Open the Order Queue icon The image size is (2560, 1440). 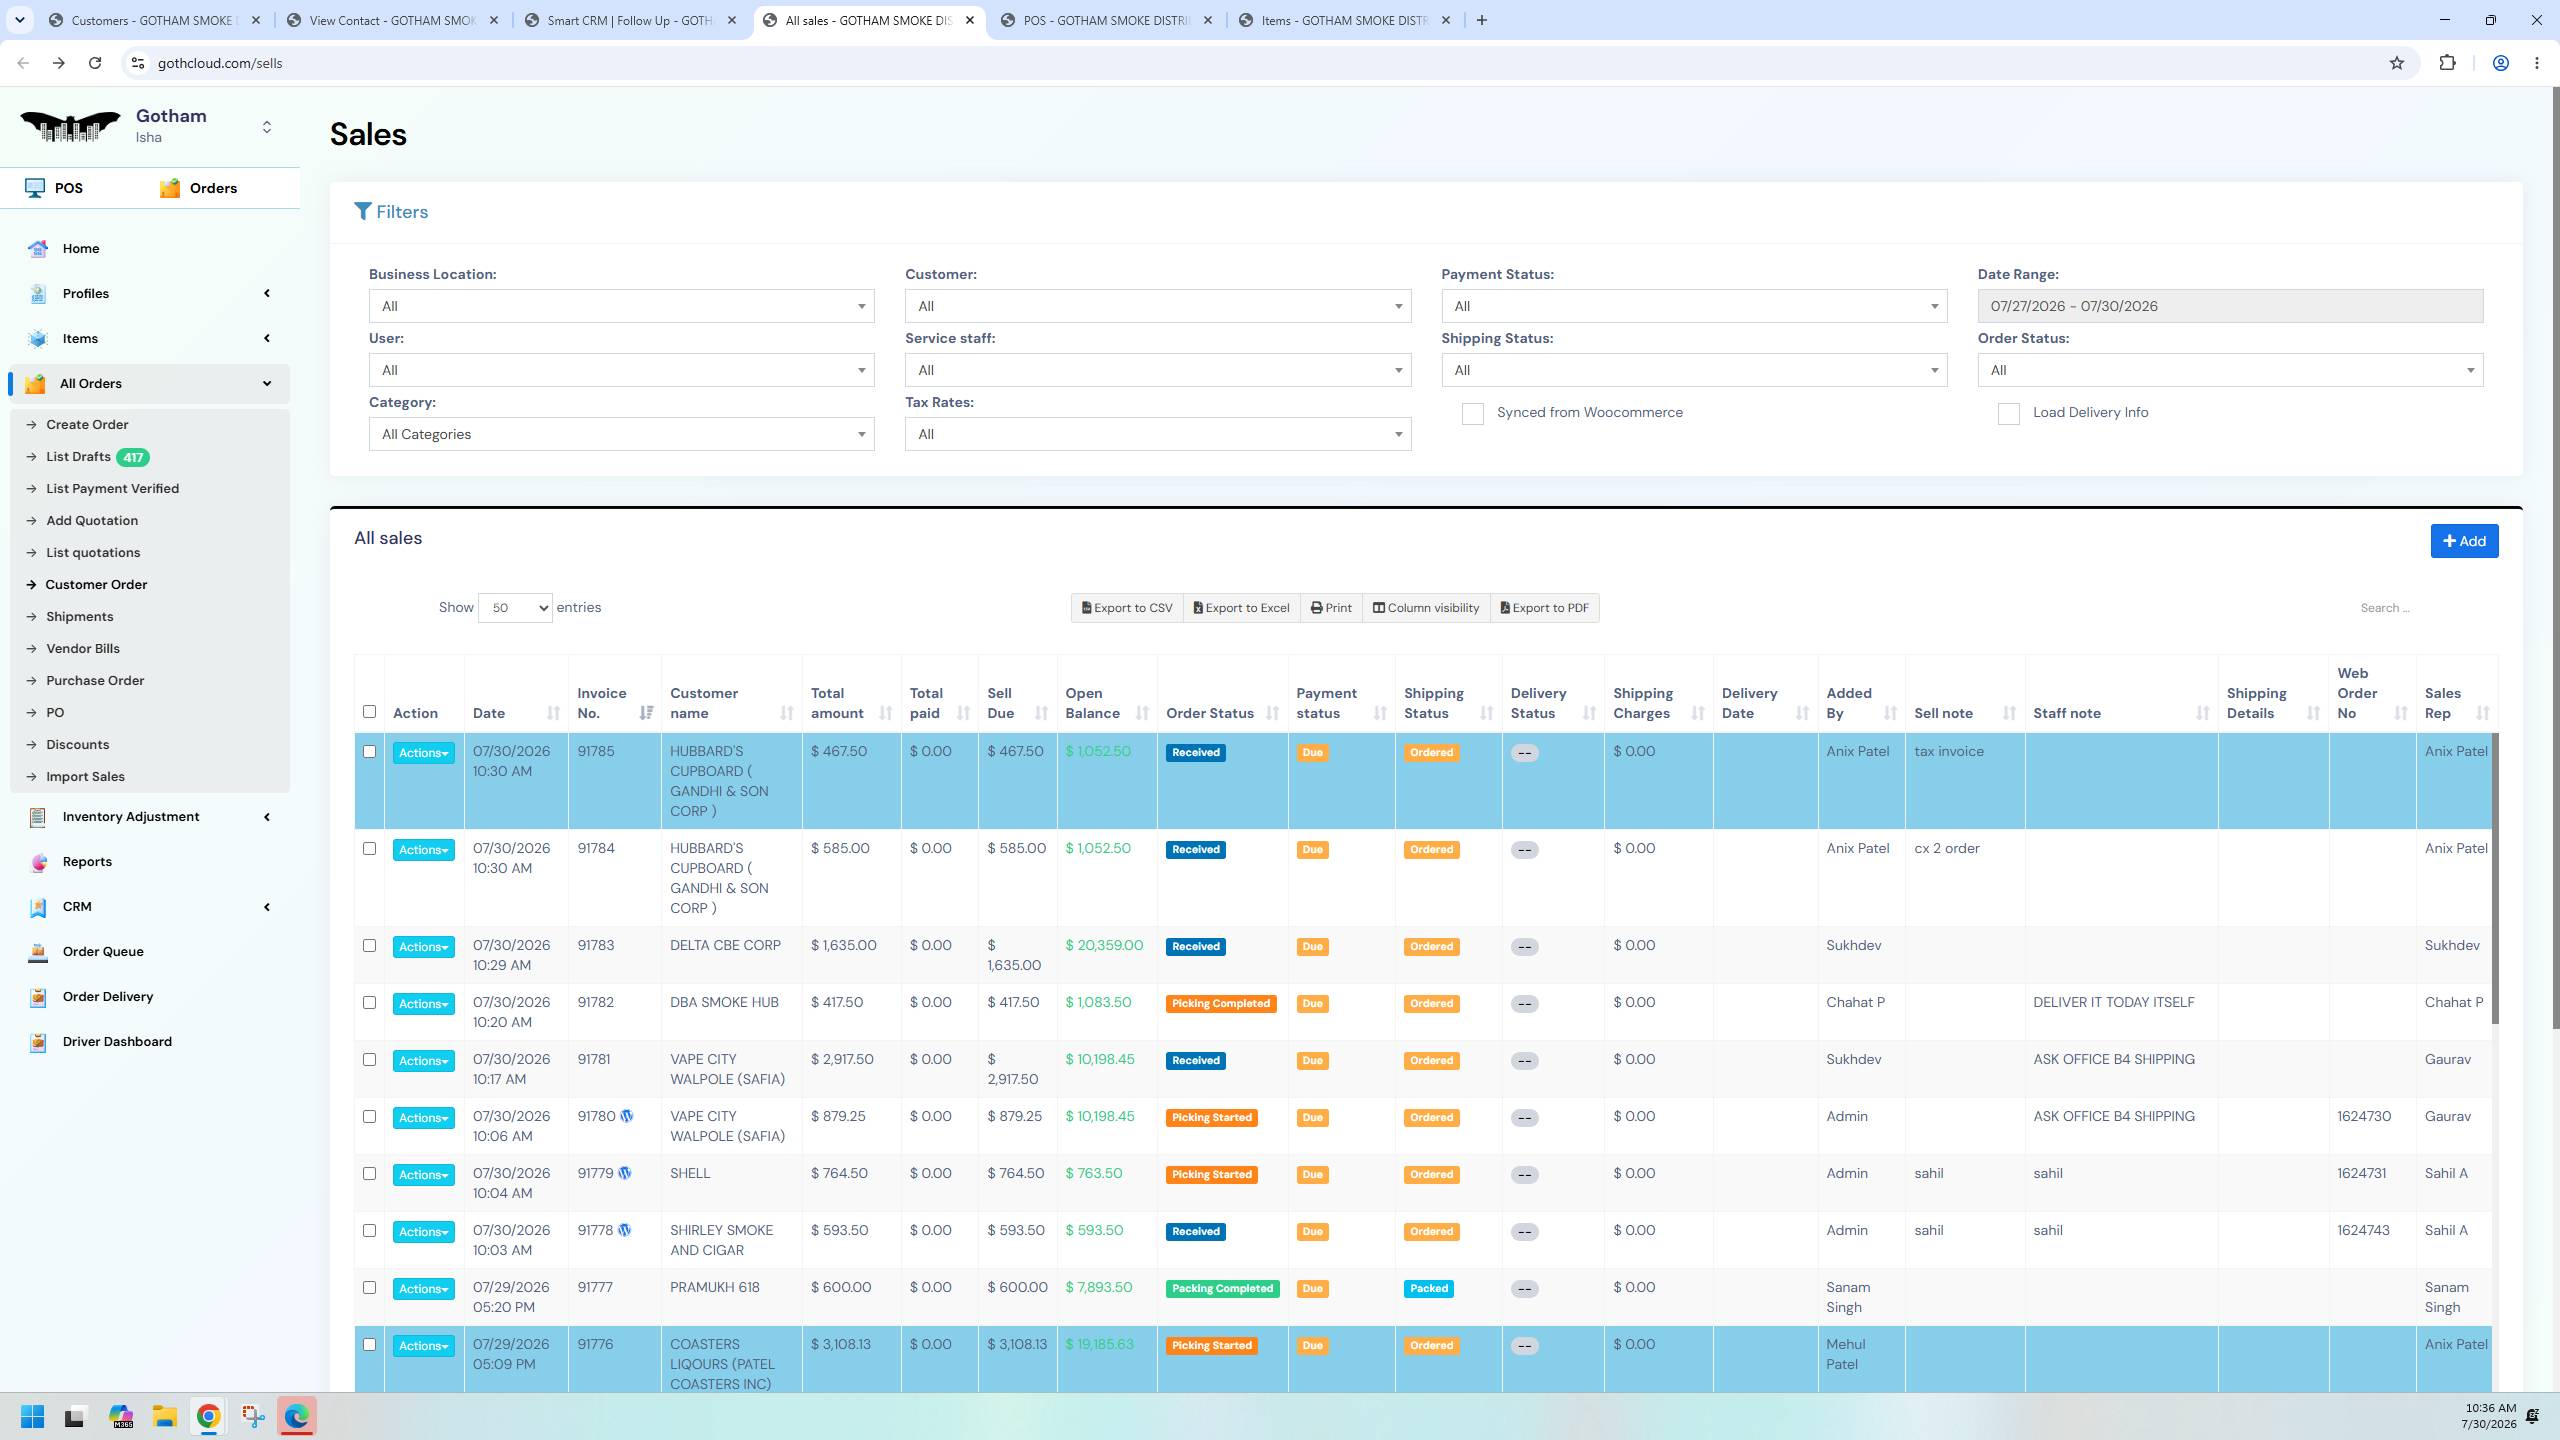pyautogui.click(x=38, y=952)
